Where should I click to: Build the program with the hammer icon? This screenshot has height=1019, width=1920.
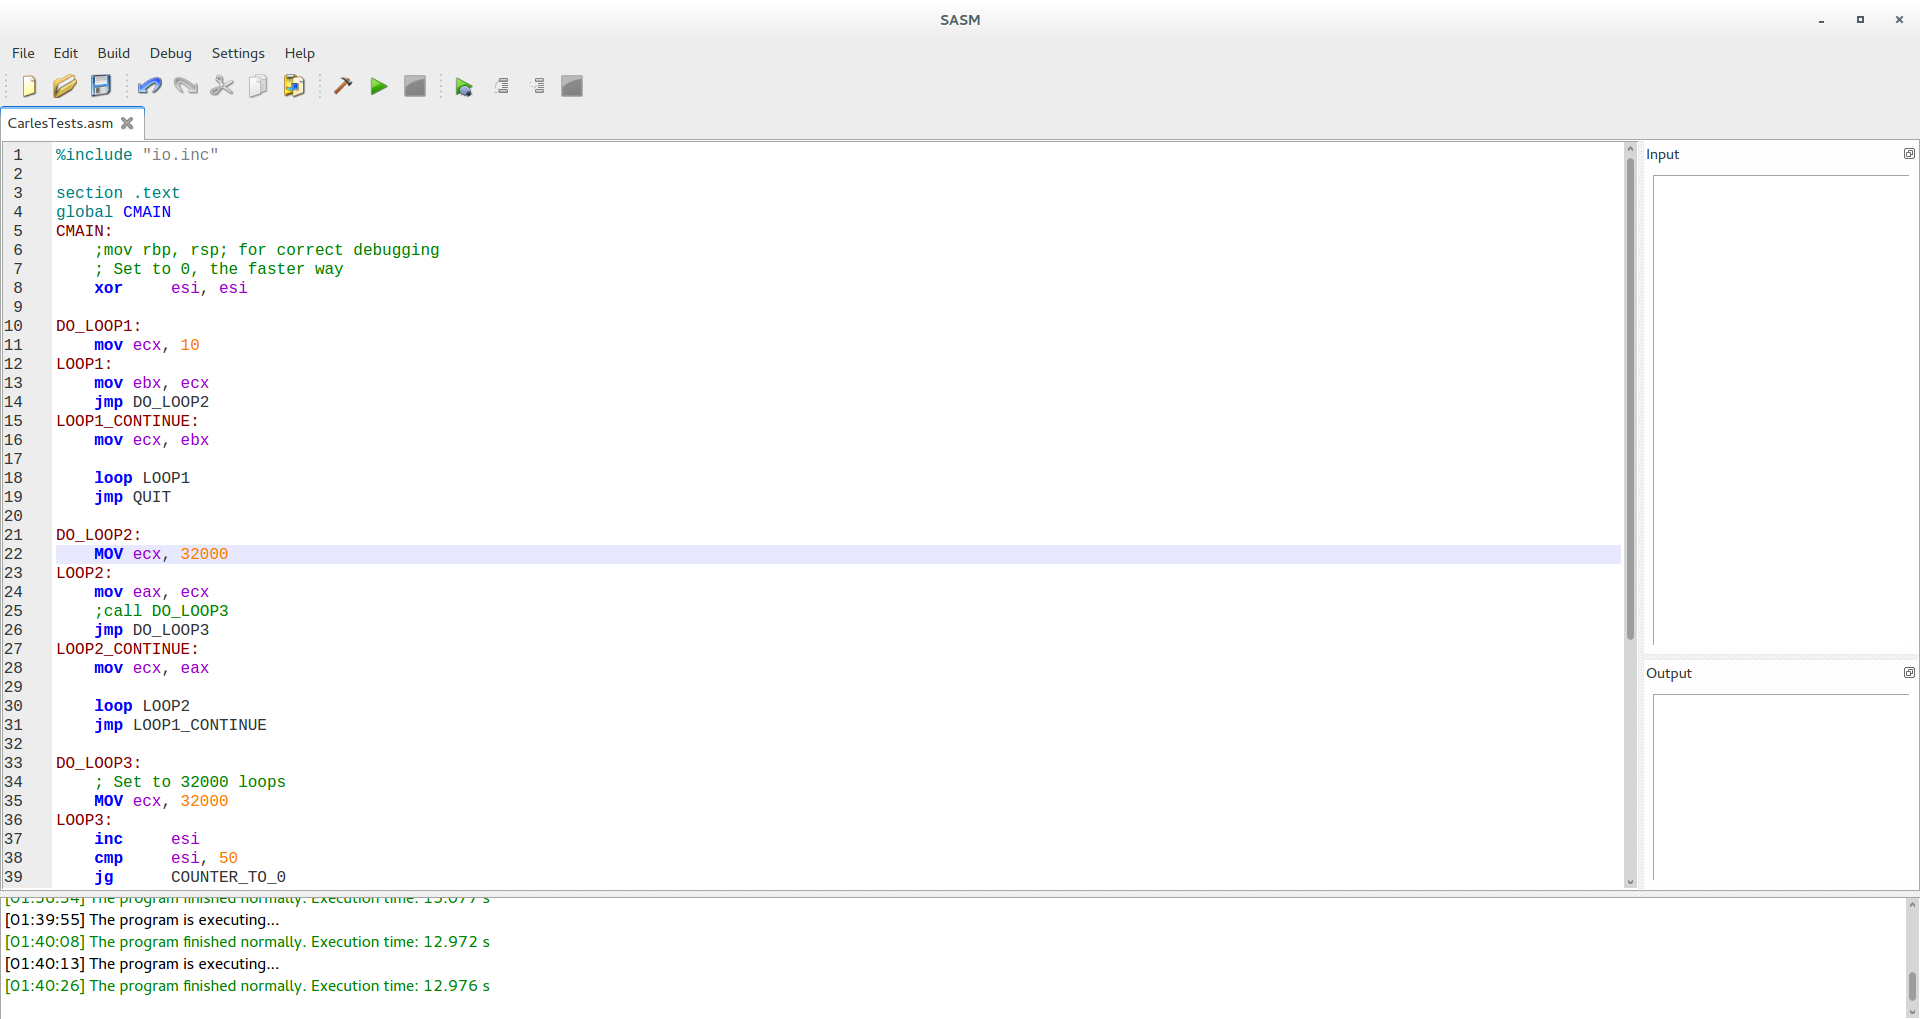[343, 86]
